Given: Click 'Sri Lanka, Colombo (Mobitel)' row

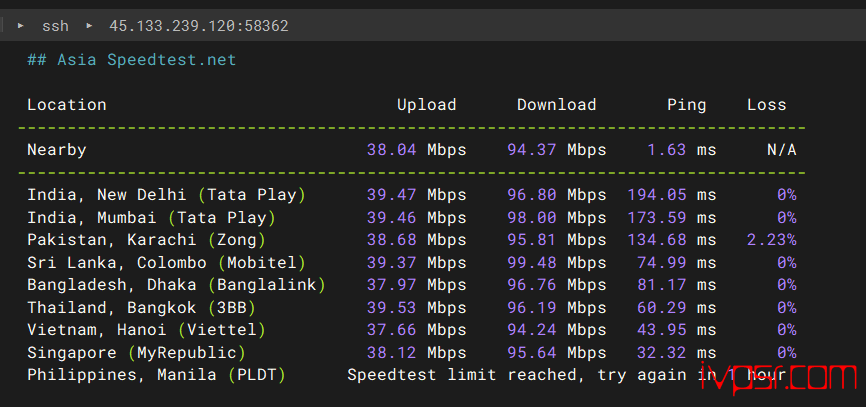Looking at the screenshot, I should pyautogui.click(x=166, y=263).
